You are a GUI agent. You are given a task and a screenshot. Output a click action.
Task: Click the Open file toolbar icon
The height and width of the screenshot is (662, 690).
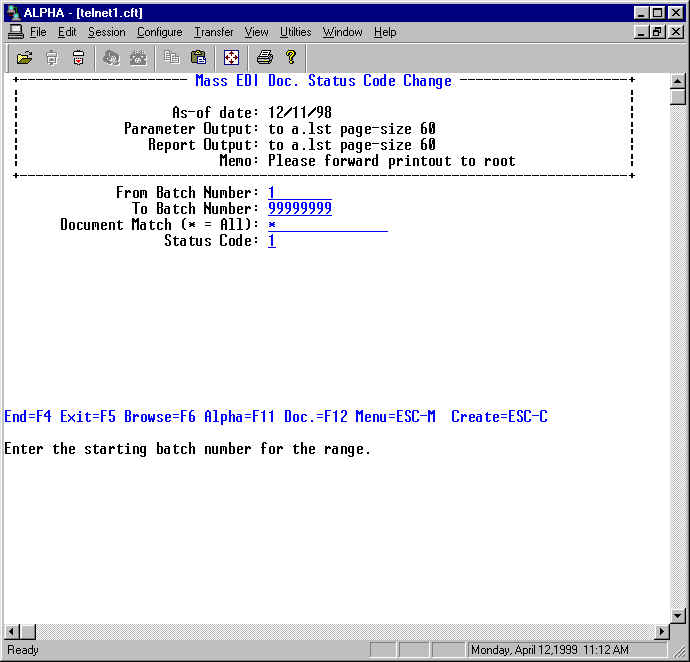point(24,57)
